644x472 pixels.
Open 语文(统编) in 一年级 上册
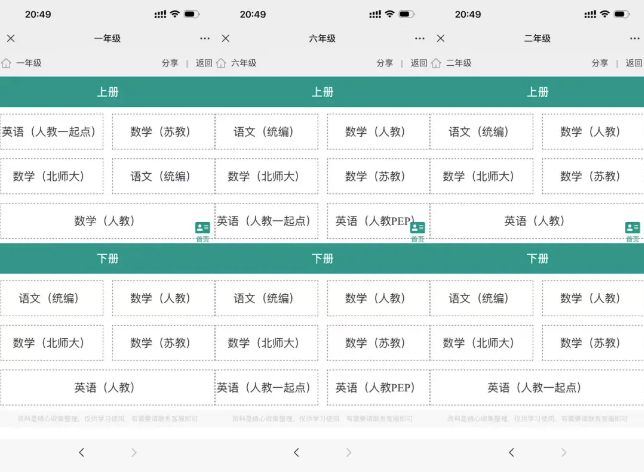(163, 176)
